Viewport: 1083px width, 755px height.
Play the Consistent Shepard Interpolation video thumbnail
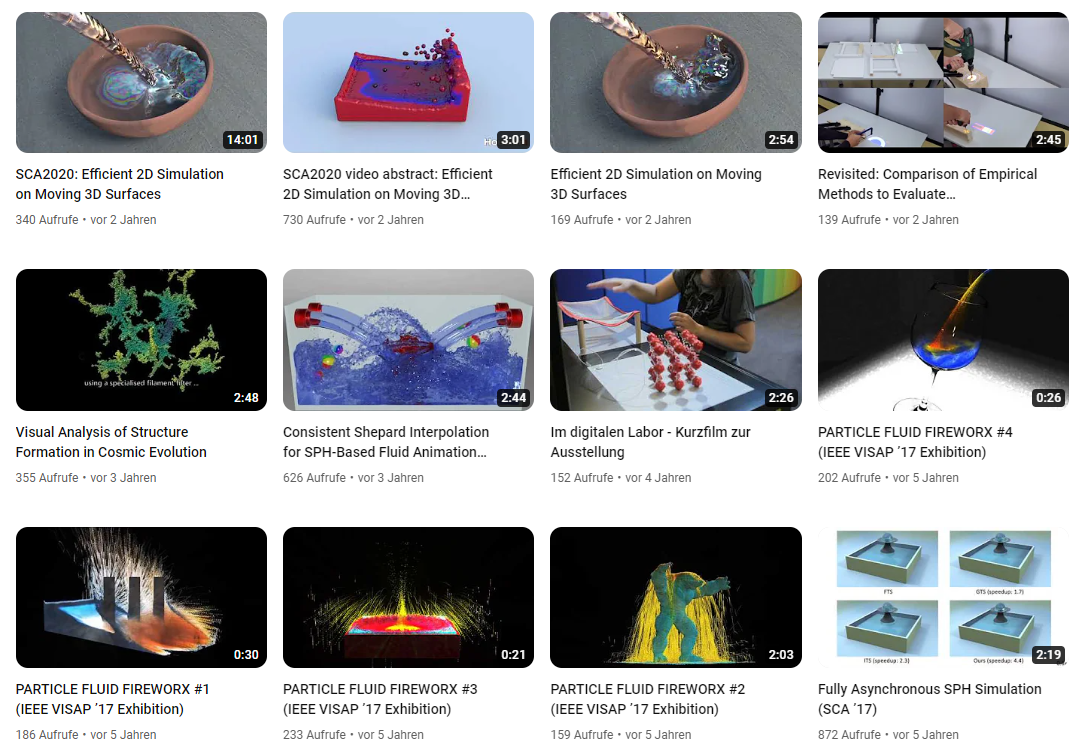click(x=408, y=340)
